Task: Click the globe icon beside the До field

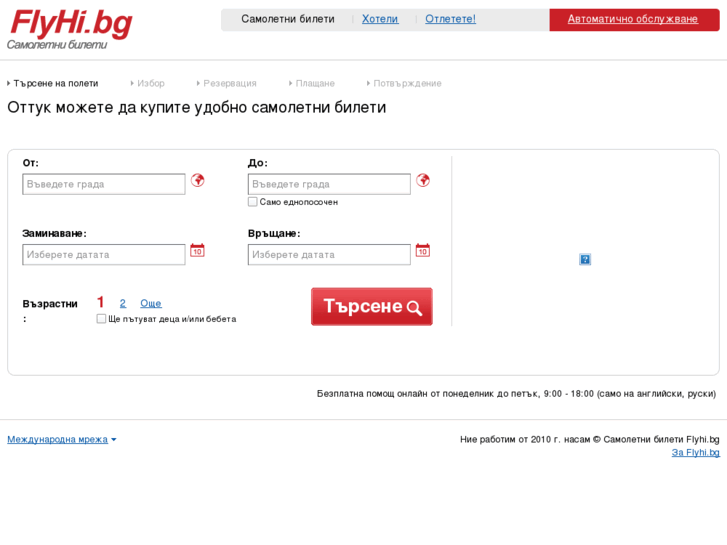Action: [423, 181]
